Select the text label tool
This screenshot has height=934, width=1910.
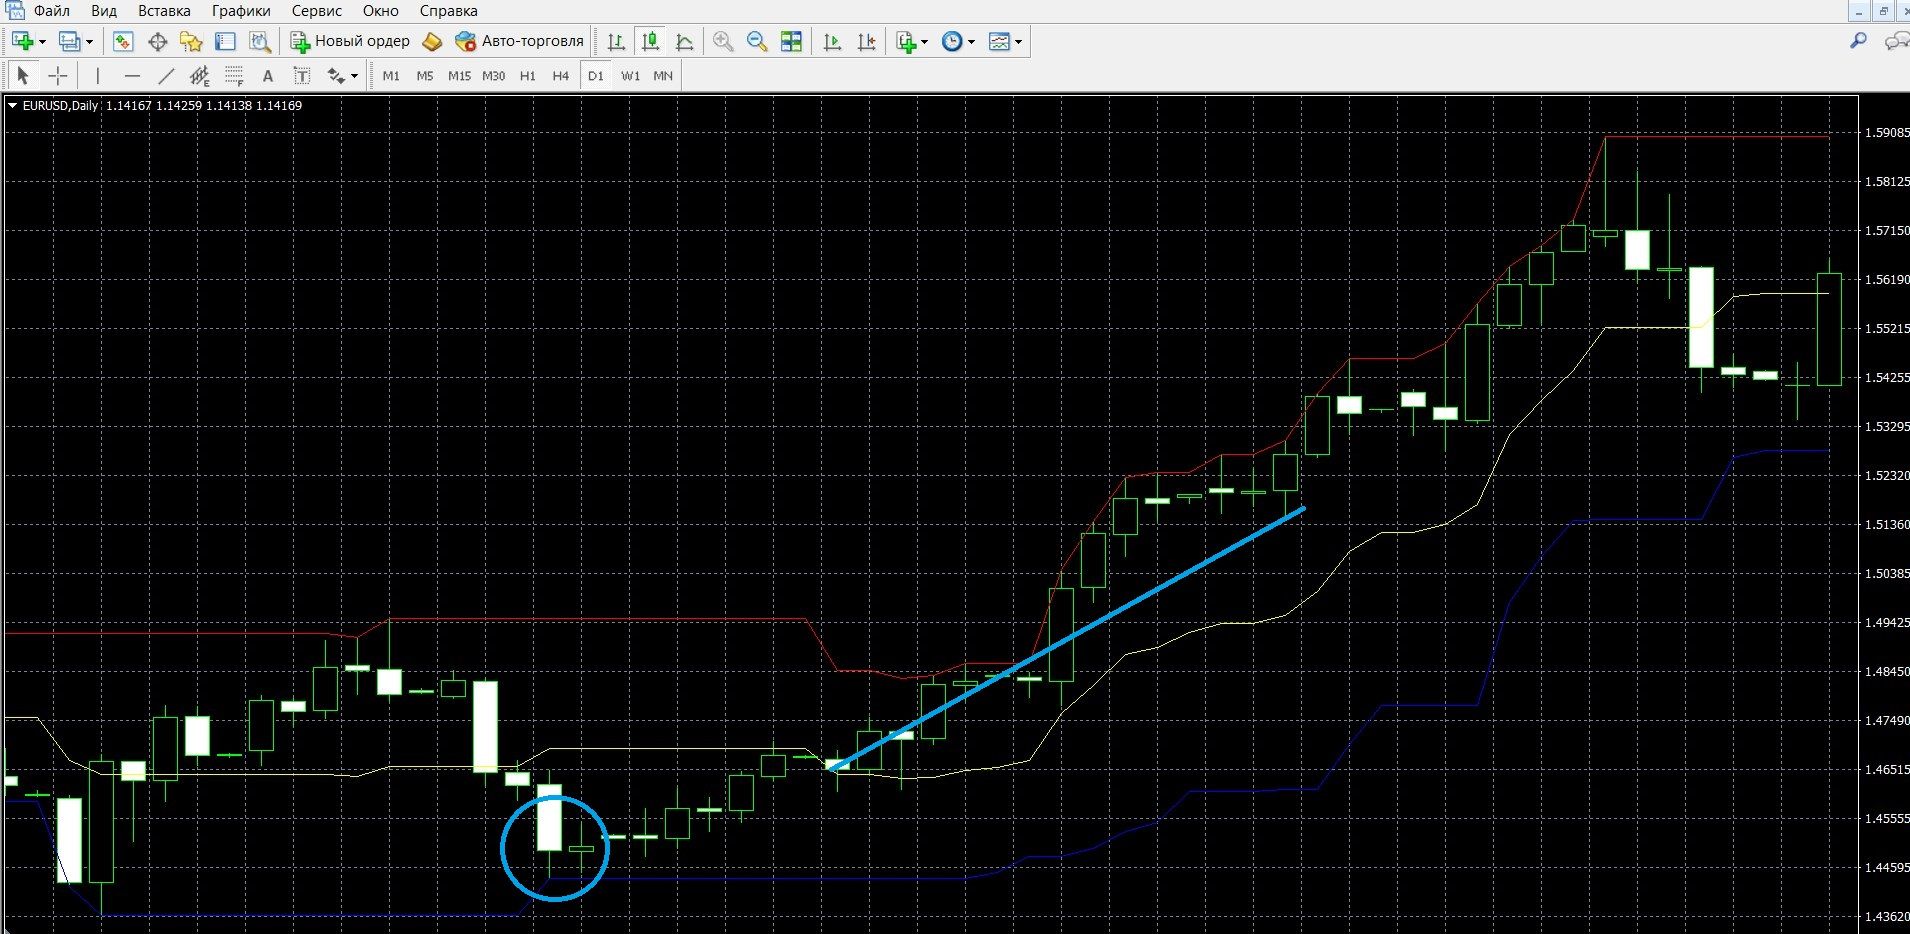pos(301,76)
